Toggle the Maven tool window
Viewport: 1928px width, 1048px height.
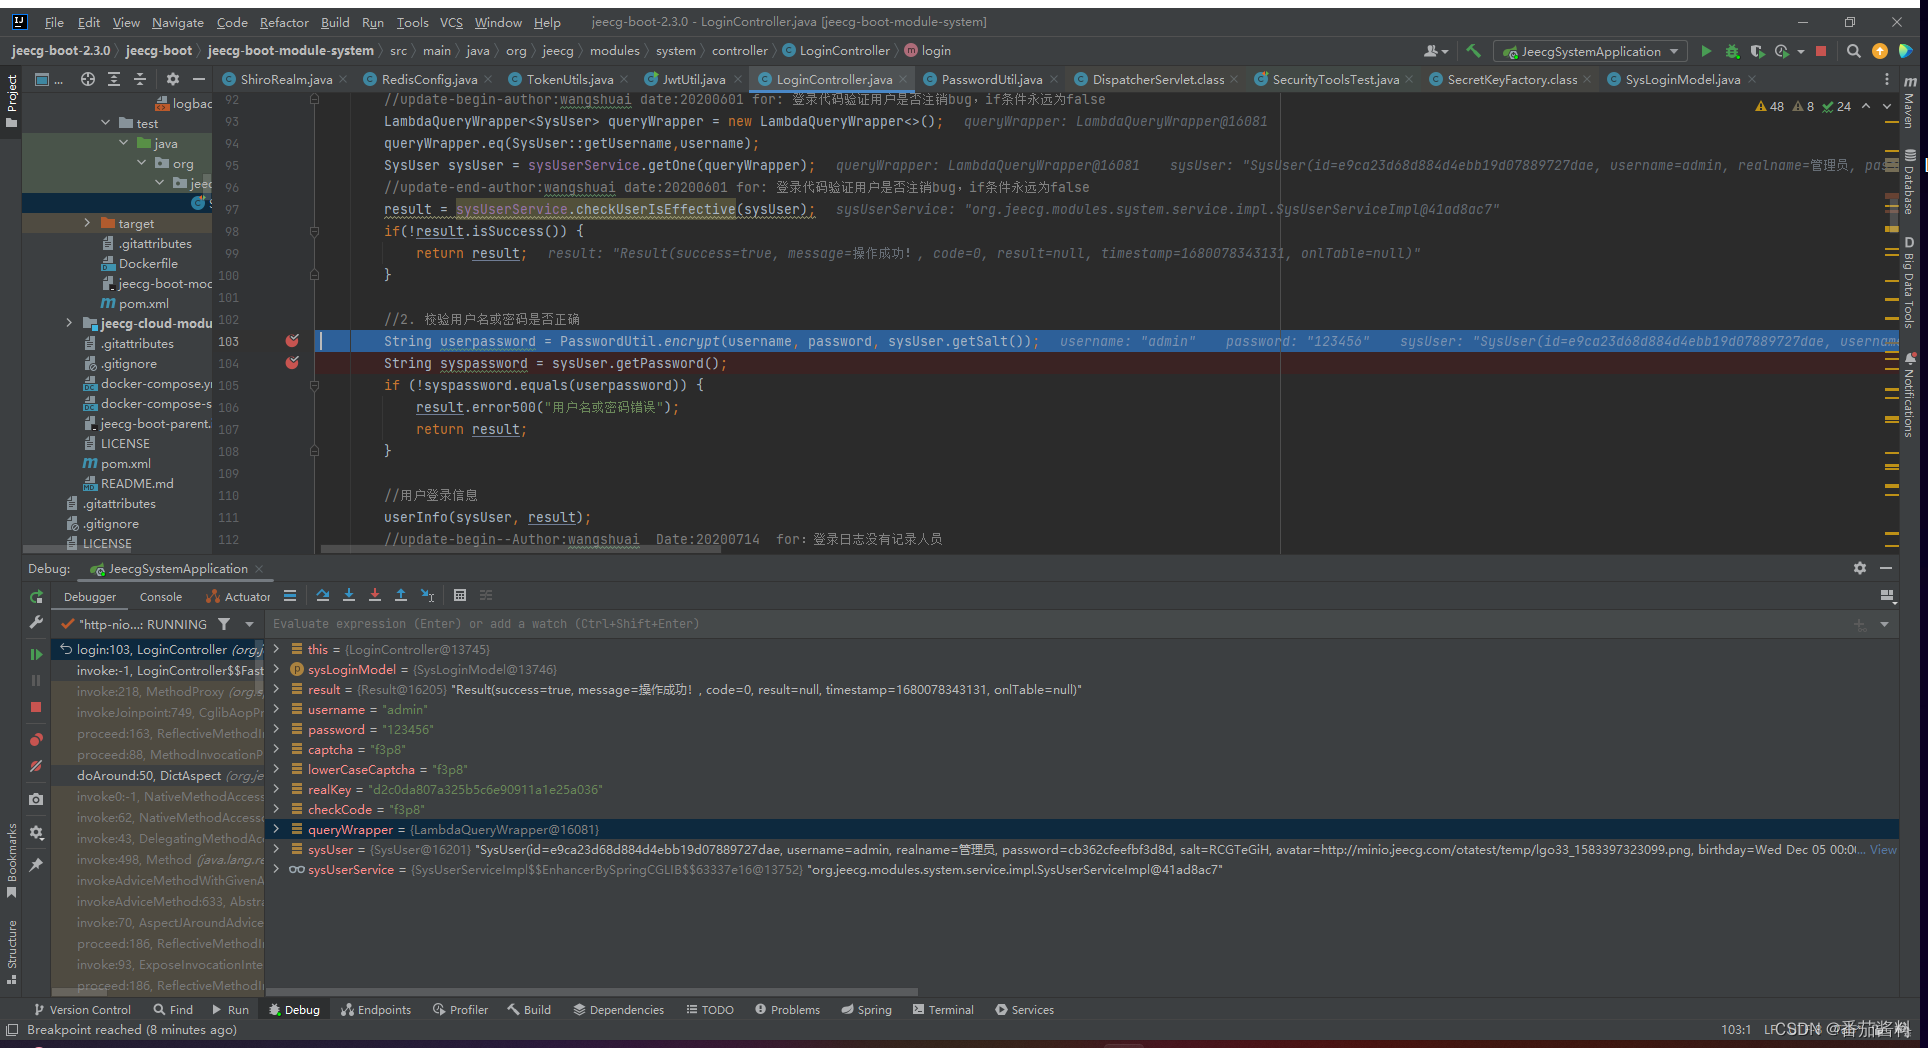click(1909, 104)
